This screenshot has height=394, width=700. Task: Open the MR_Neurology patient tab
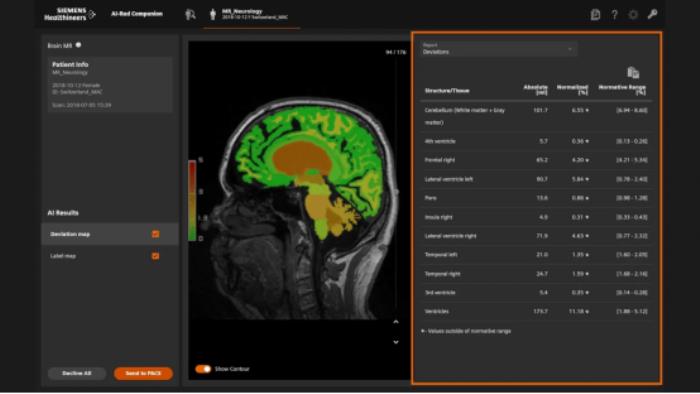click(251, 15)
